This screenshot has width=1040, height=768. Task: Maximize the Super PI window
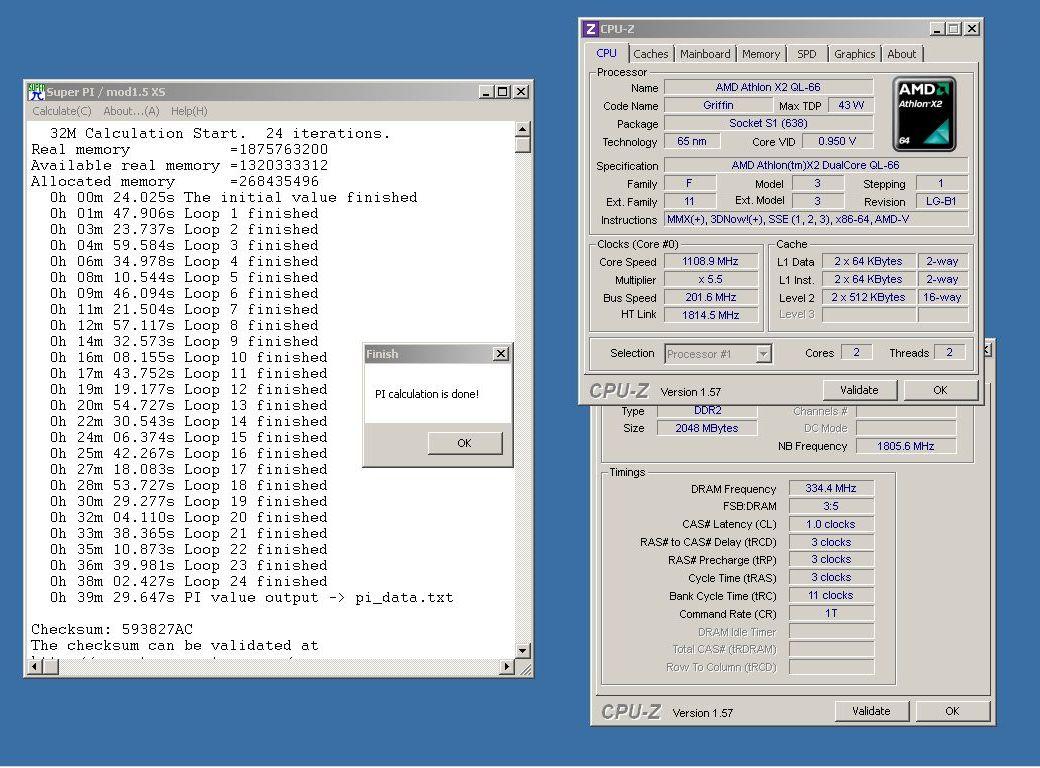click(x=503, y=92)
